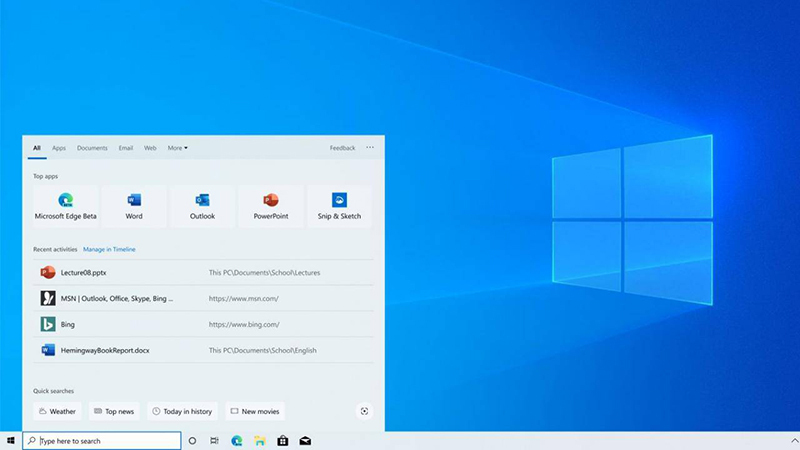
Task: Click the Cortana circle icon on taskbar
Action: pyautogui.click(x=192, y=441)
